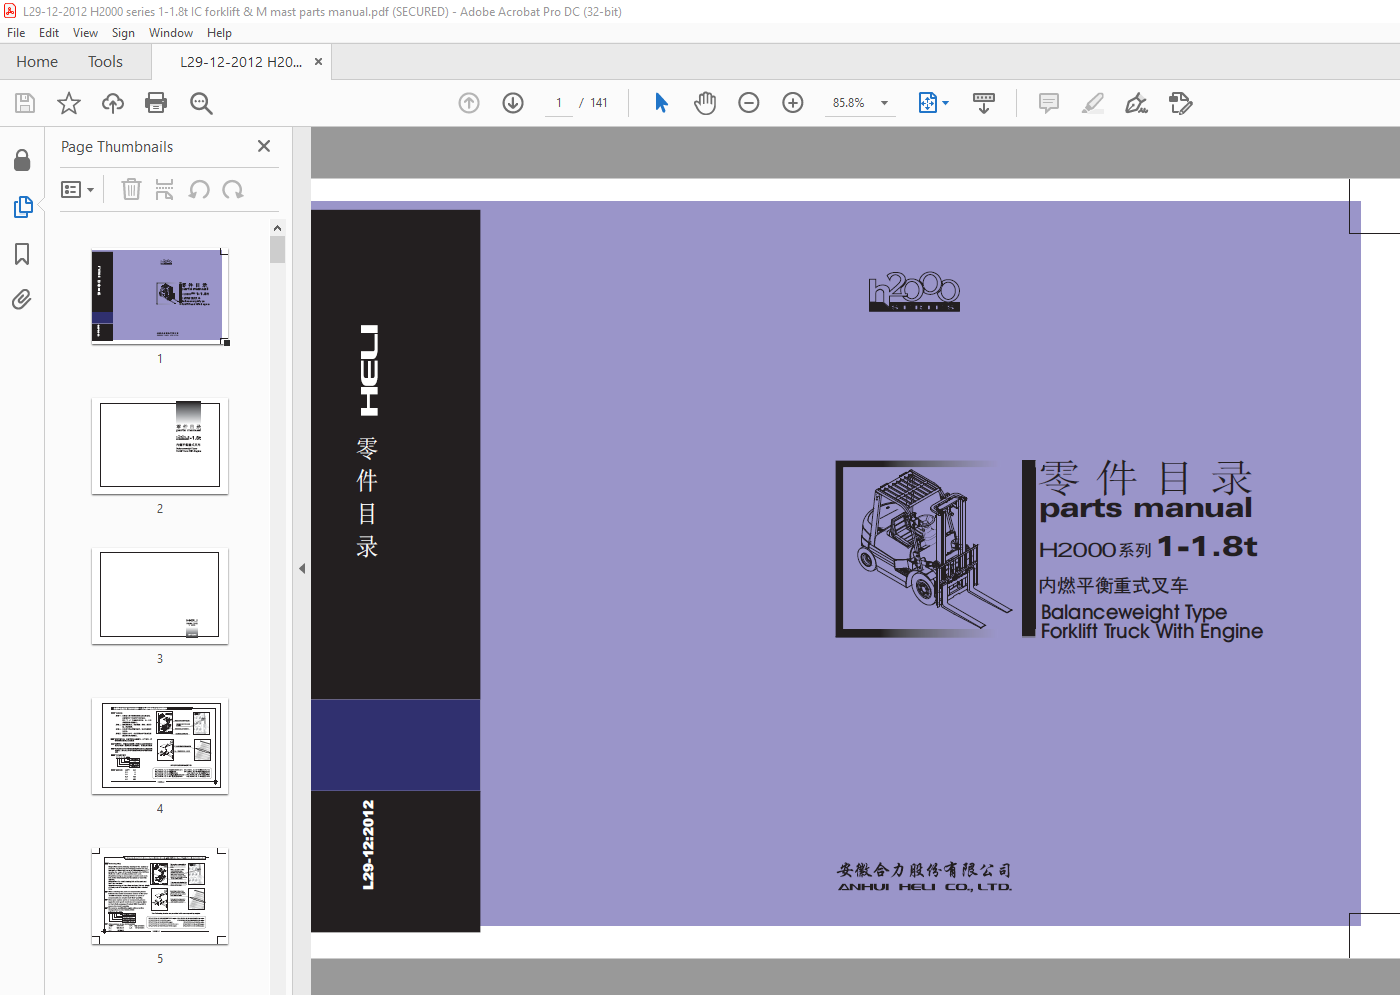This screenshot has height=995, width=1400.
Task: Open Attachments paperclip panel
Action: click(x=22, y=300)
